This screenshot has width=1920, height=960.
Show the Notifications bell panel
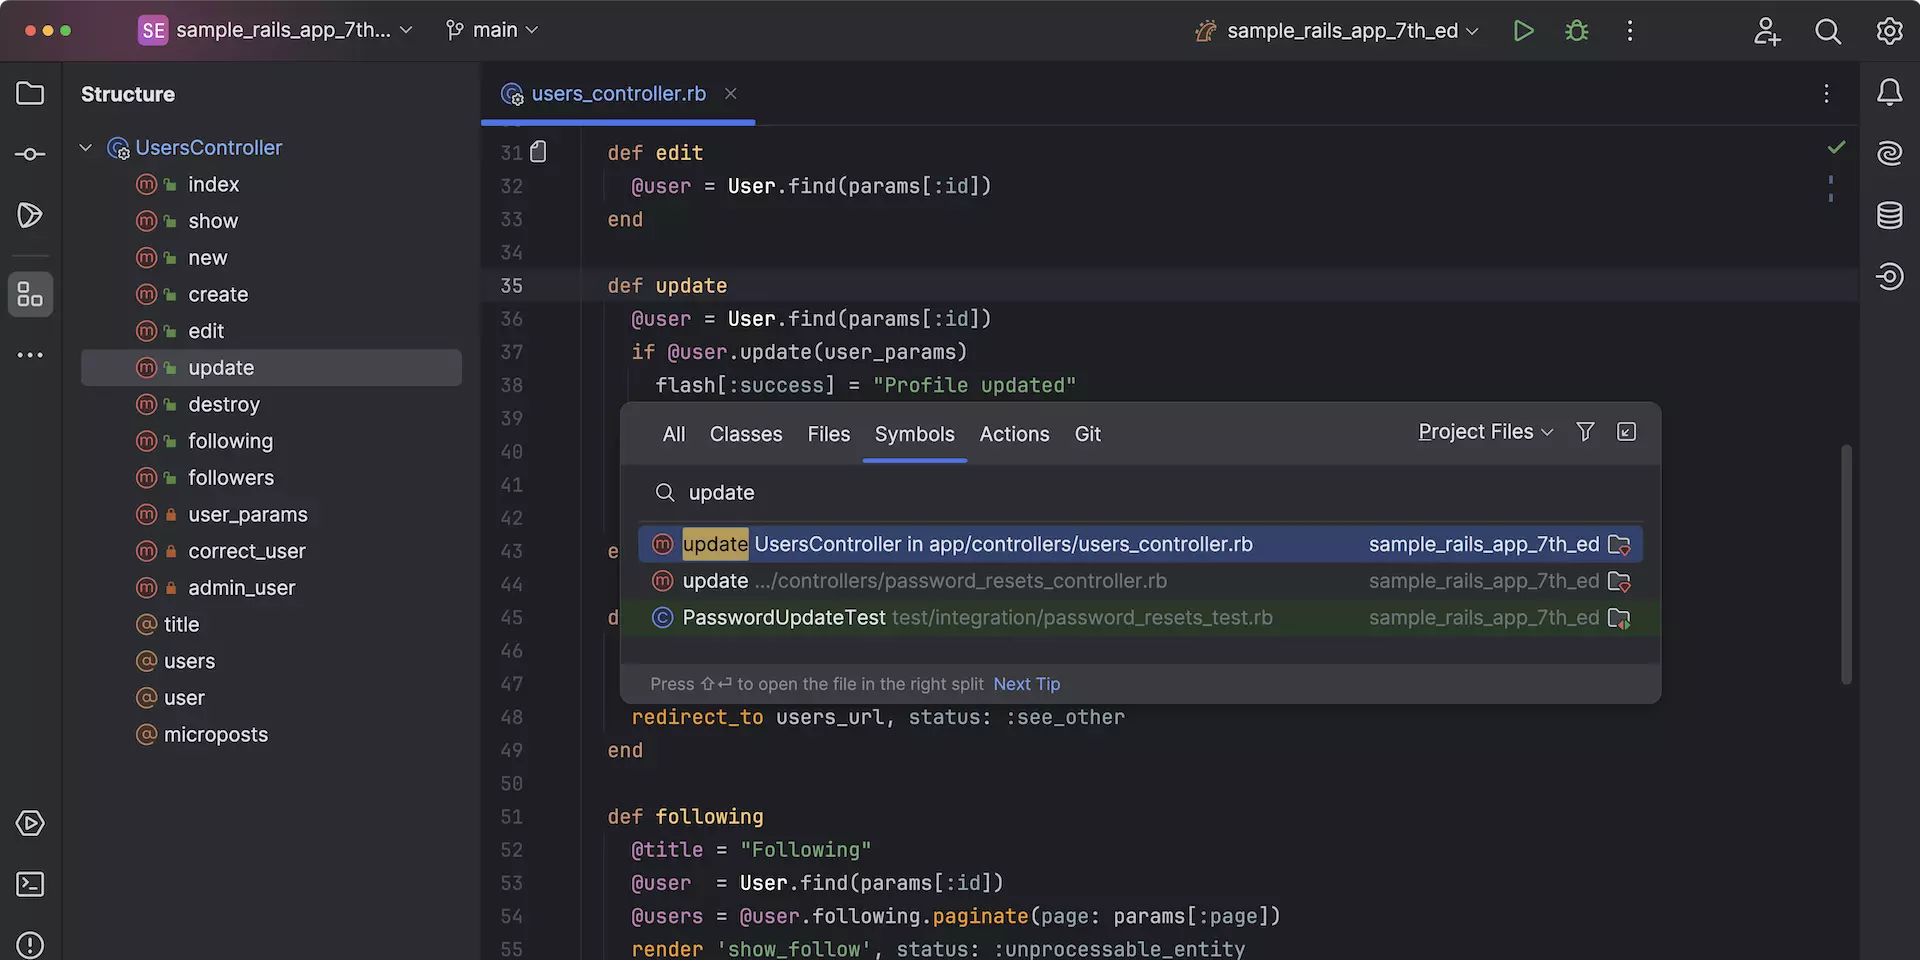[1889, 93]
